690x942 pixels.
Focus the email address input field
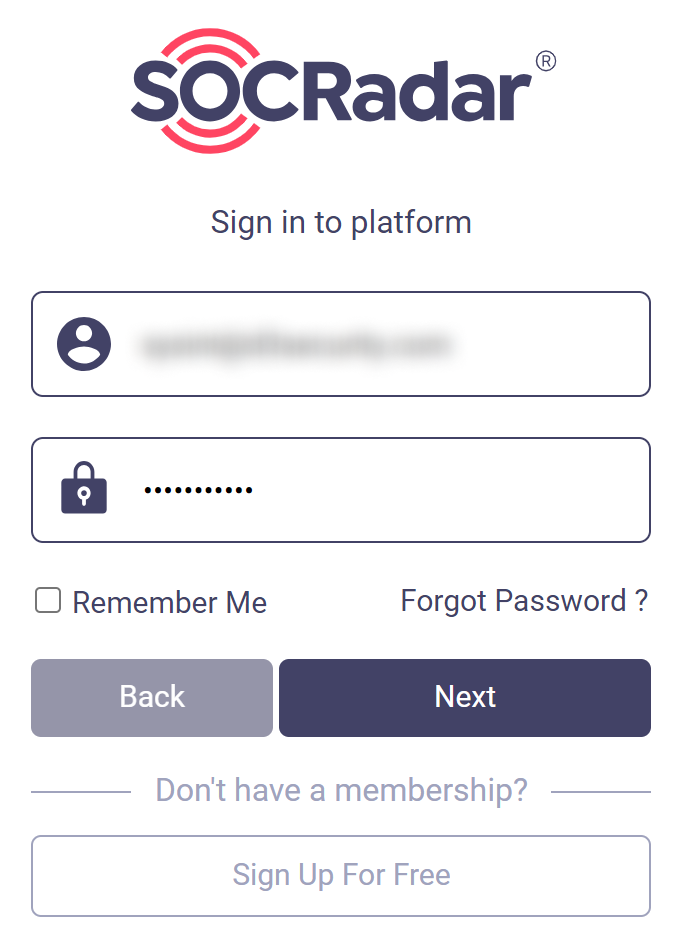click(x=380, y=344)
